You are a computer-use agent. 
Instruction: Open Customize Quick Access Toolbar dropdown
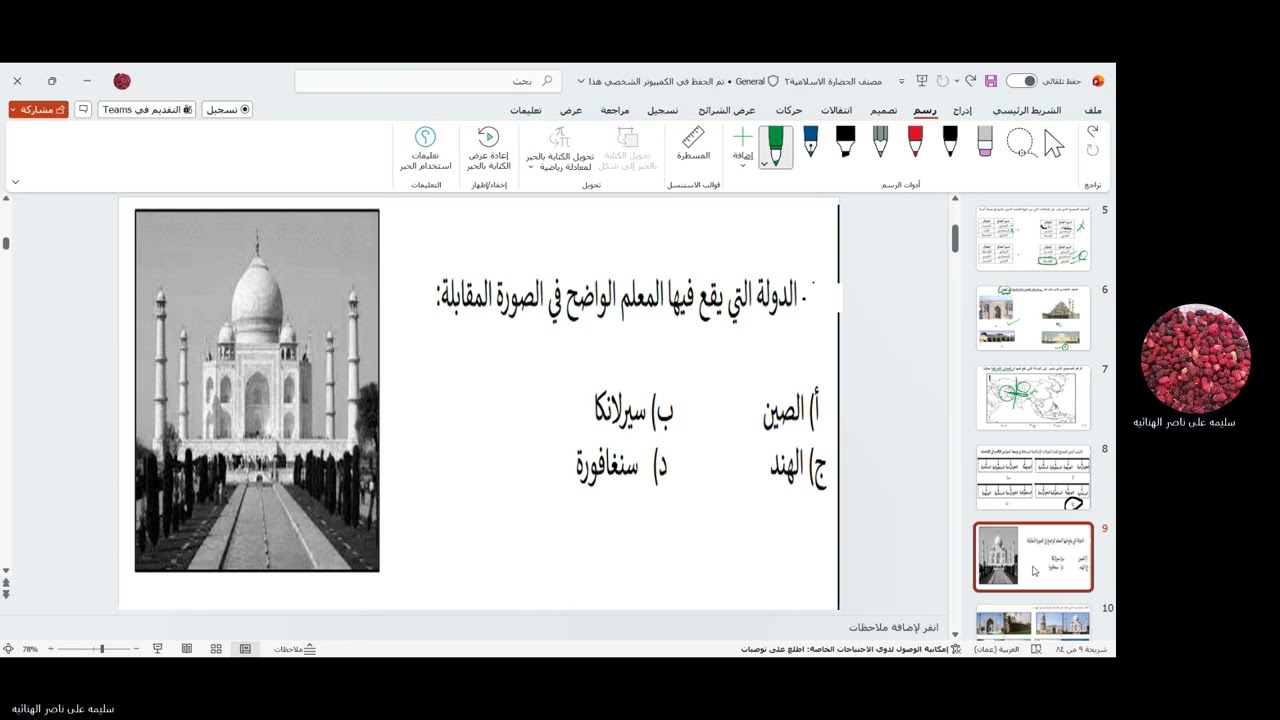click(902, 81)
